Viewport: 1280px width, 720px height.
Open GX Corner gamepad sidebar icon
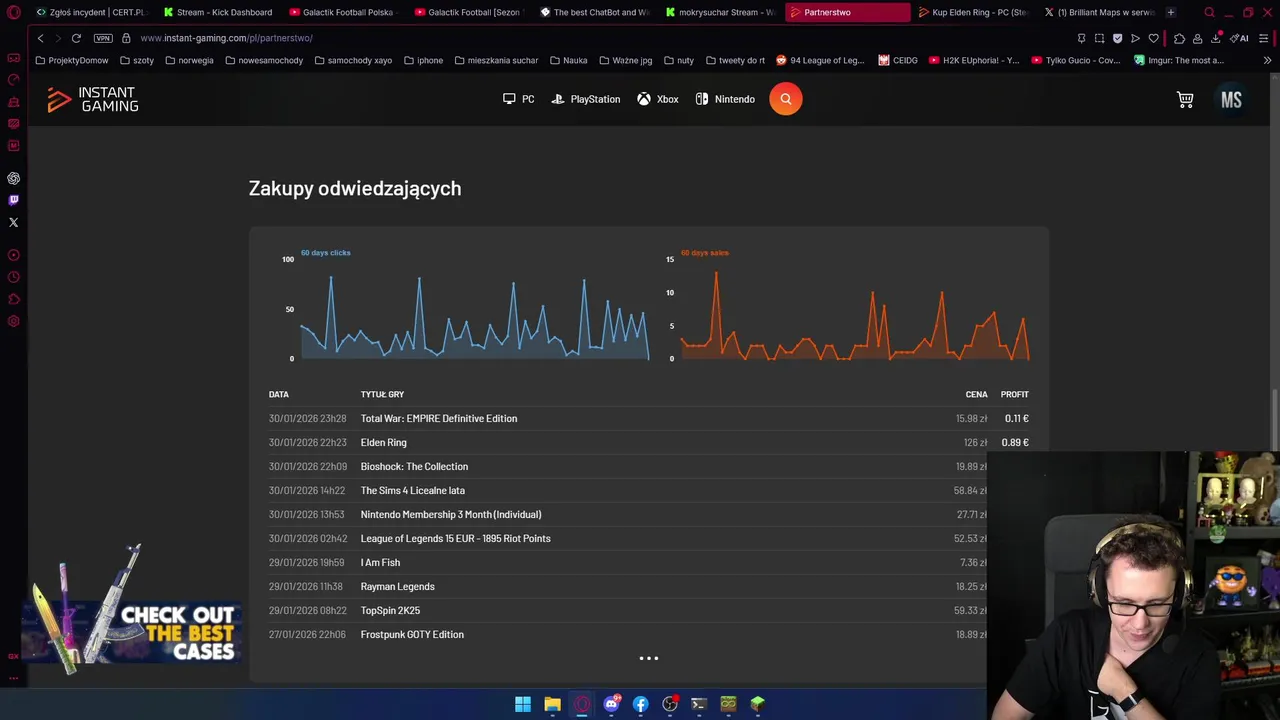click(x=14, y=58)
